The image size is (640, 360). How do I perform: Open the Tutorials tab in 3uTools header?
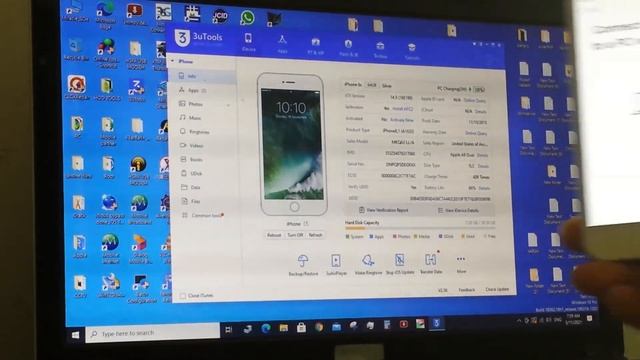[412, 51]
